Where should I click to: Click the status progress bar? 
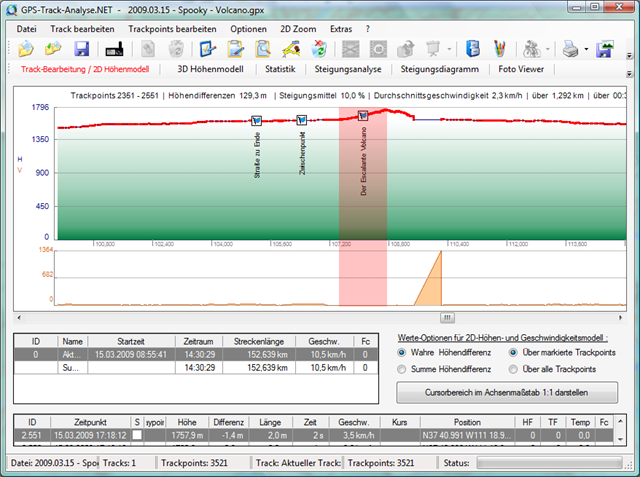click(550, 463)
